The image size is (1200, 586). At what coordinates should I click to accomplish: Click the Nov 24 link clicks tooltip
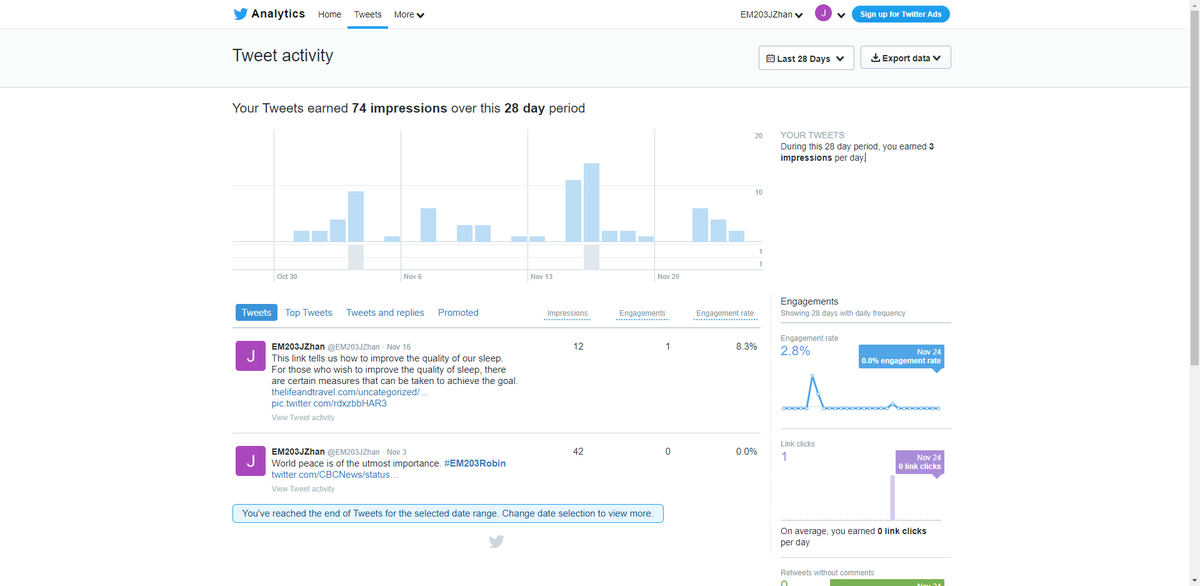click(919, 461)
